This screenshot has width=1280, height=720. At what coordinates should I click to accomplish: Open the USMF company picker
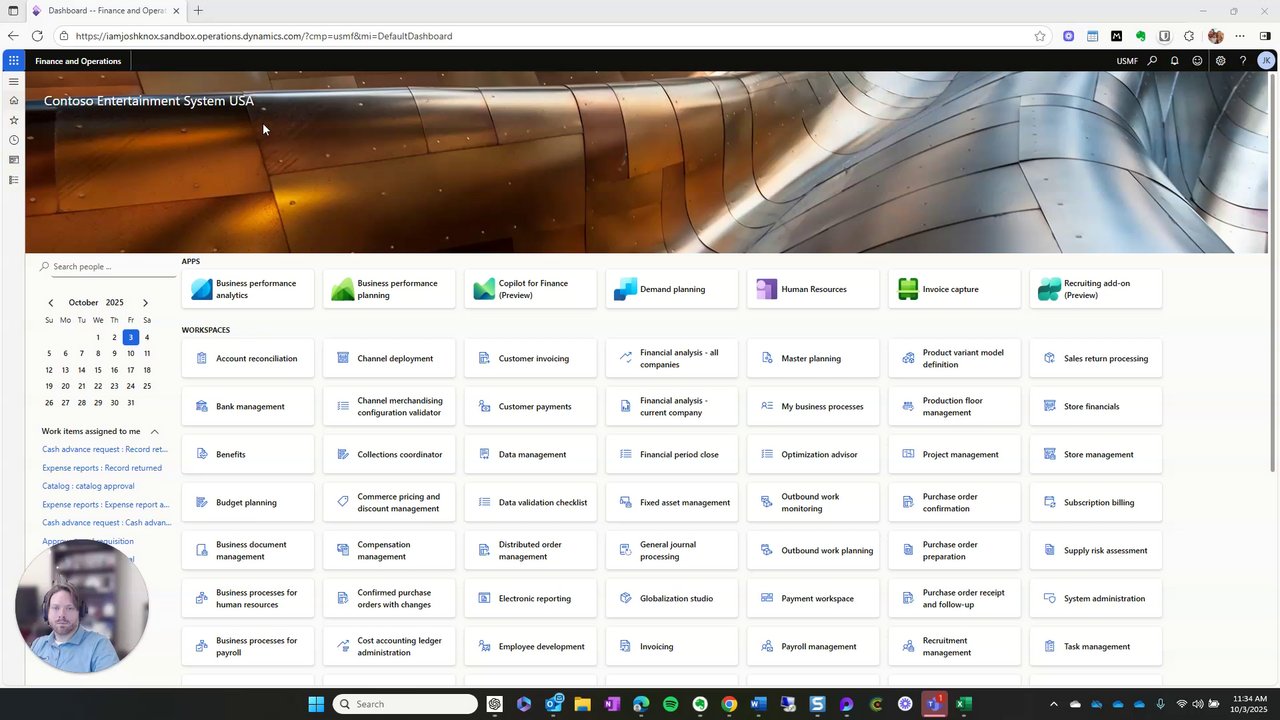click(x=1127, y=61)
